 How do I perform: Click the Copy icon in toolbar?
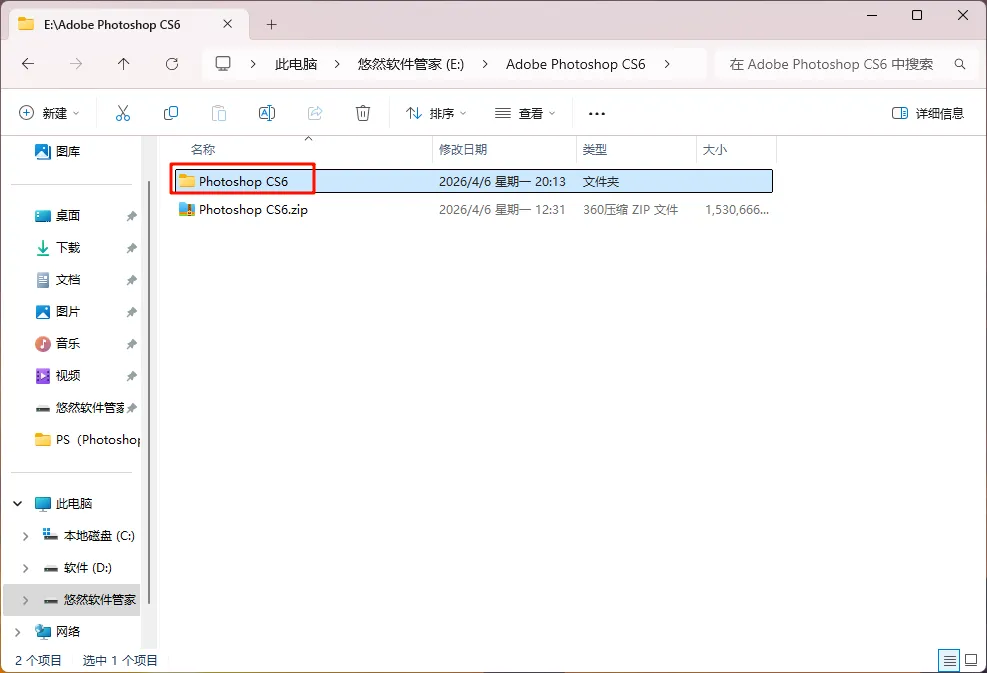[x=171, y=113]
